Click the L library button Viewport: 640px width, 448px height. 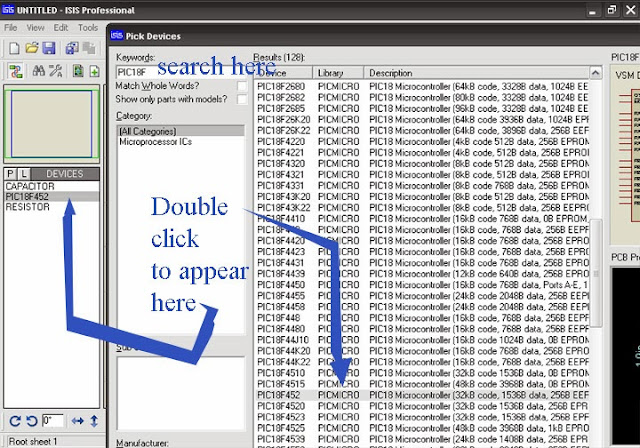point(24,174)
